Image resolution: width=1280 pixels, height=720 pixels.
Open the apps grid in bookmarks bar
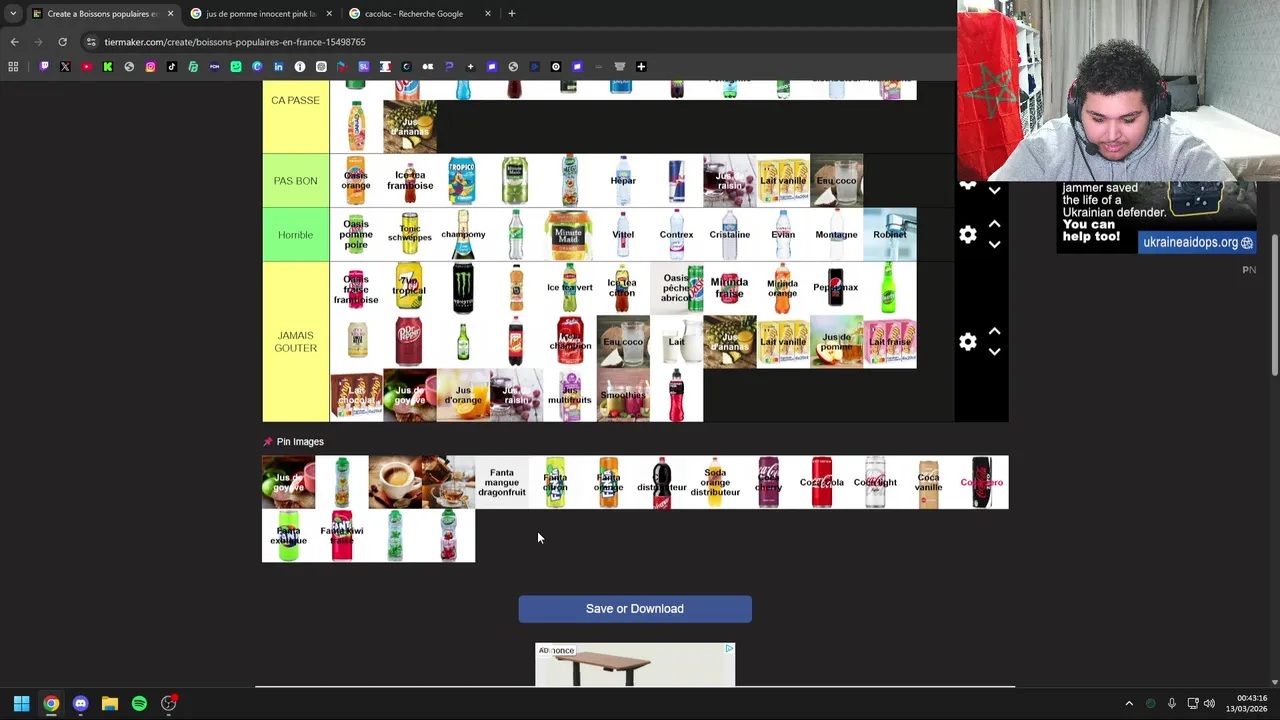(13, 67)
